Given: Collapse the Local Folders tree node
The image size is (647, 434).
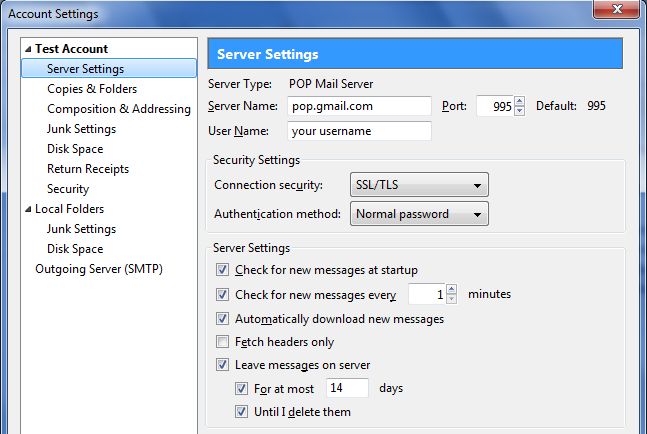Looking at the screenshot, I should pyautogui.click(x=28, y=209).
